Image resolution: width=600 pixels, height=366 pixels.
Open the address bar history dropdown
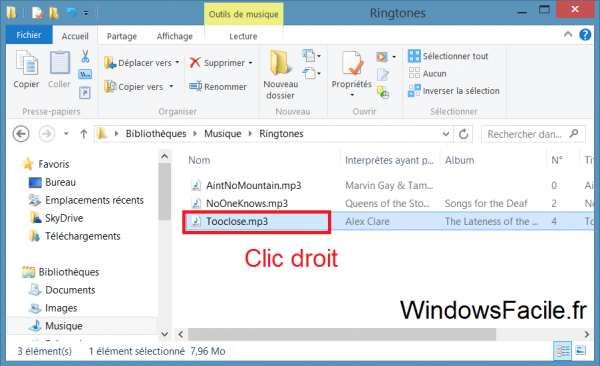(x=445, y=134)
